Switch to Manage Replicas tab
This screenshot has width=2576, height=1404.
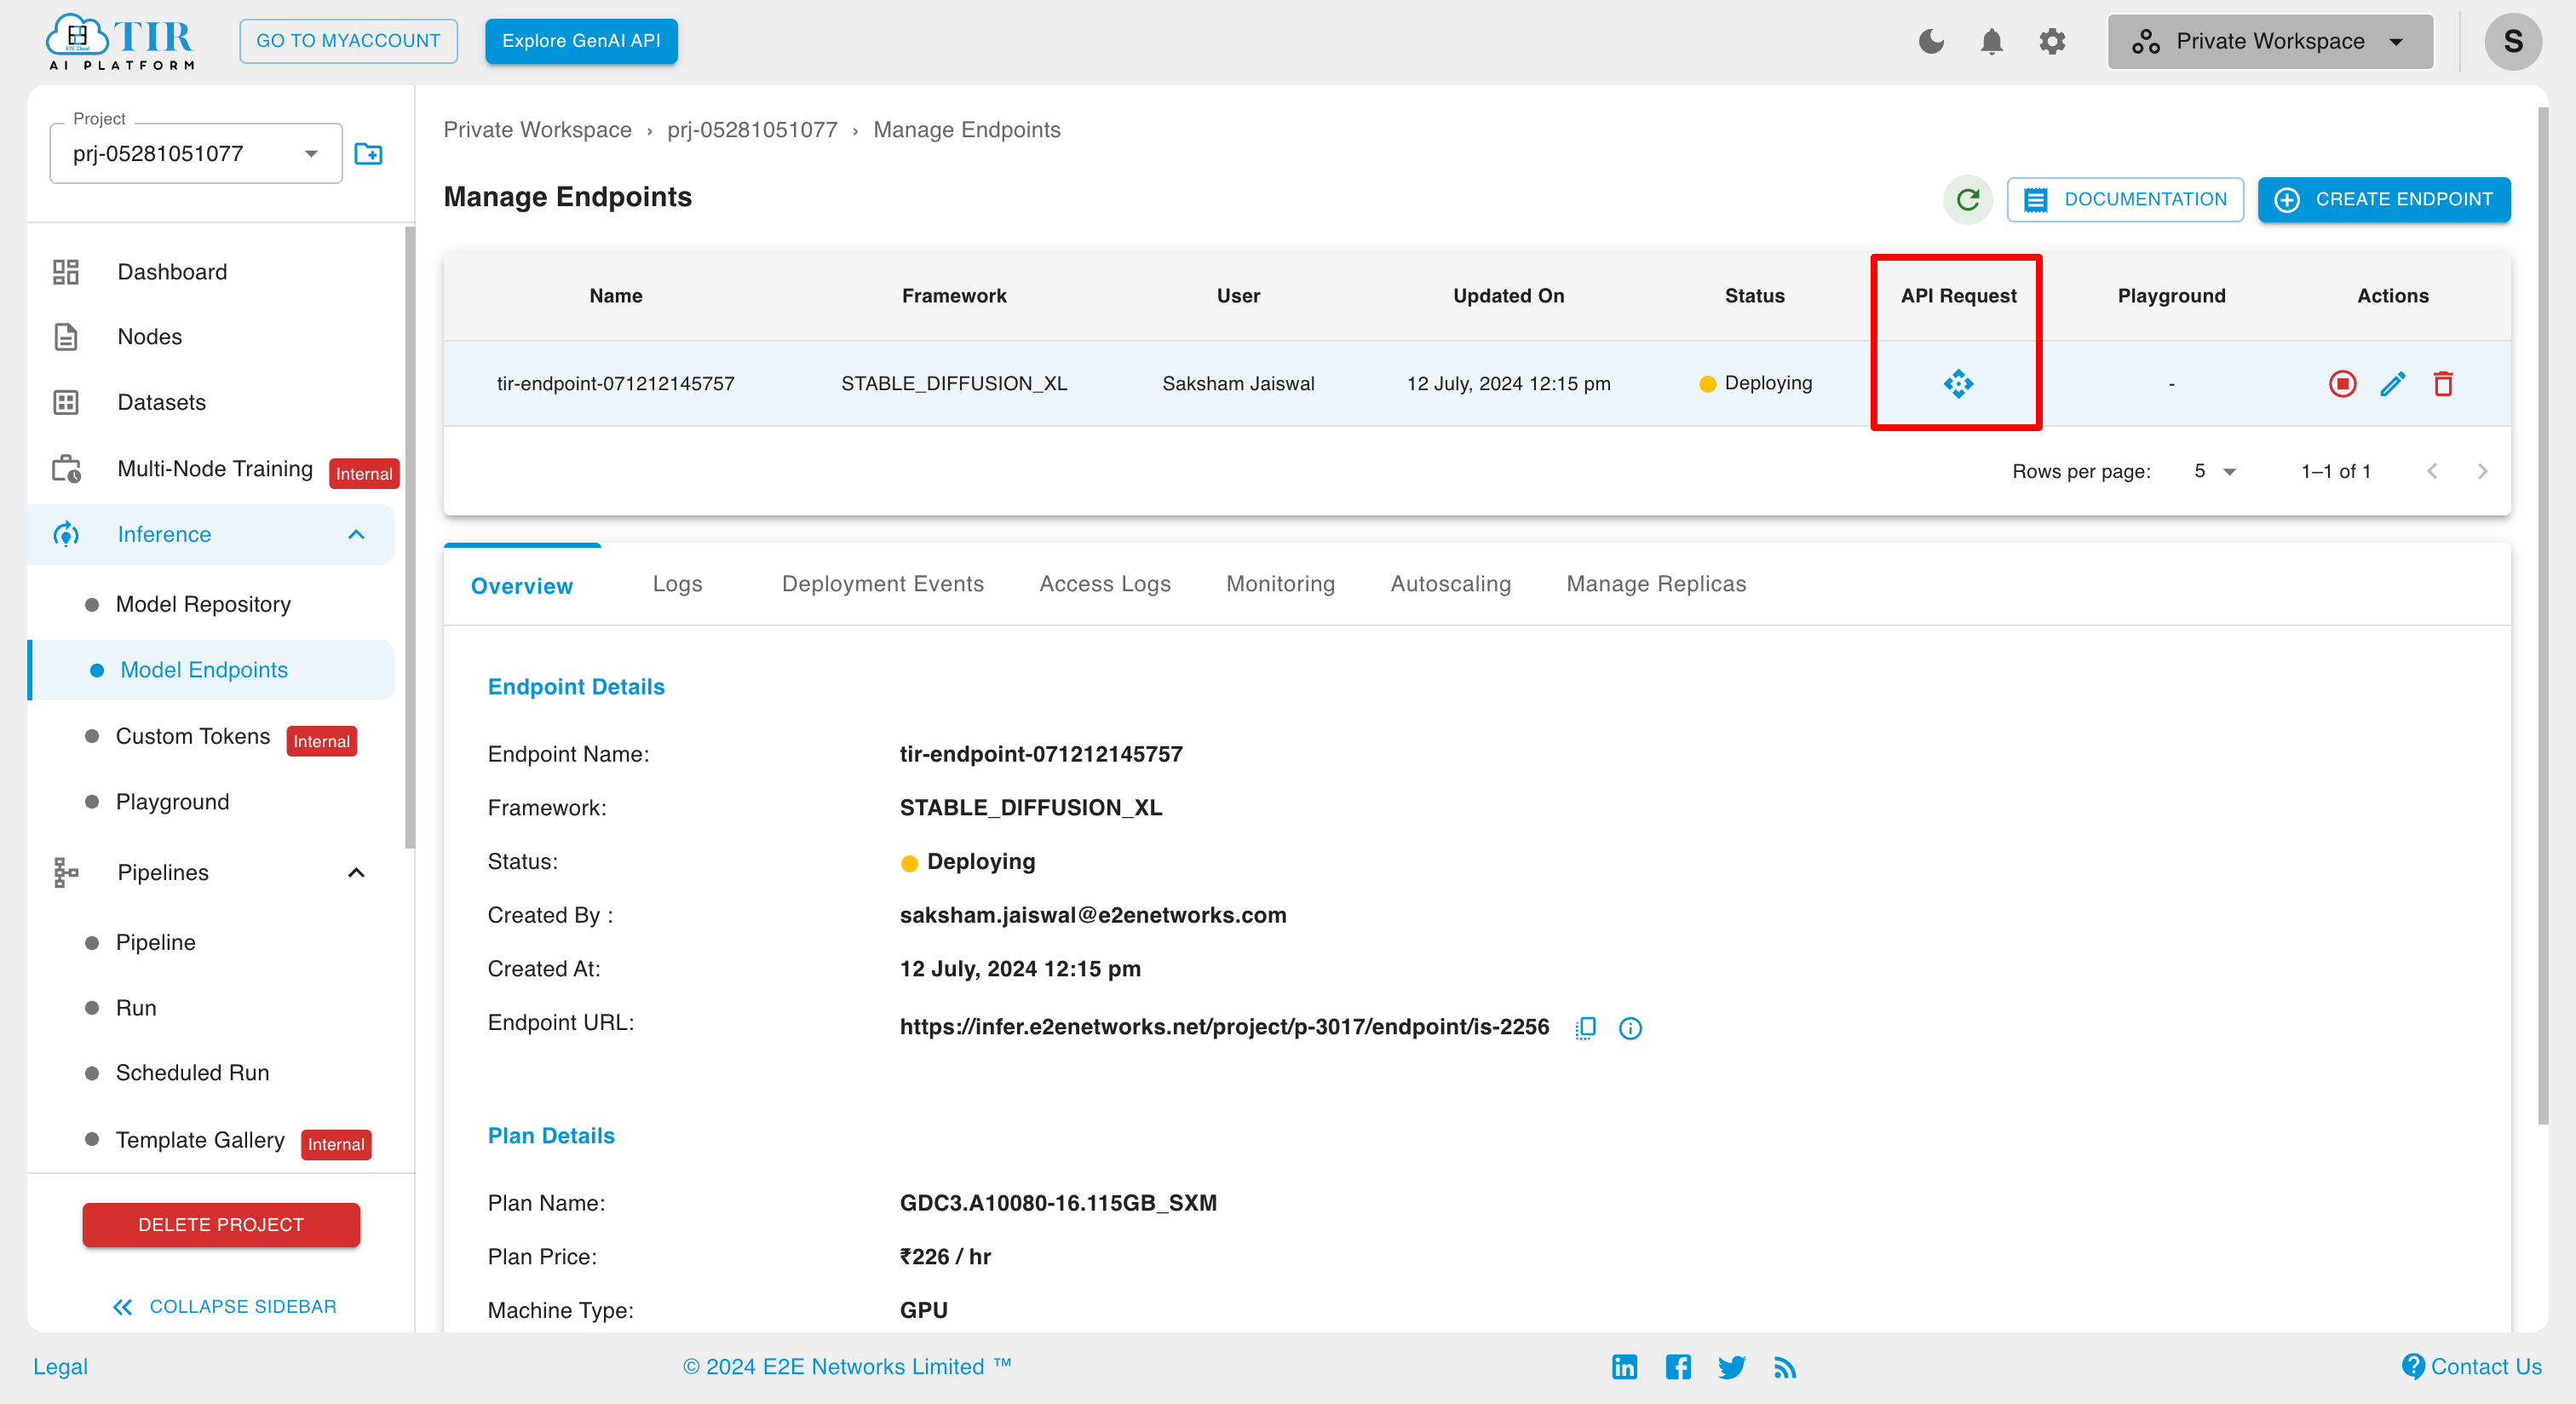[1655, 584]
